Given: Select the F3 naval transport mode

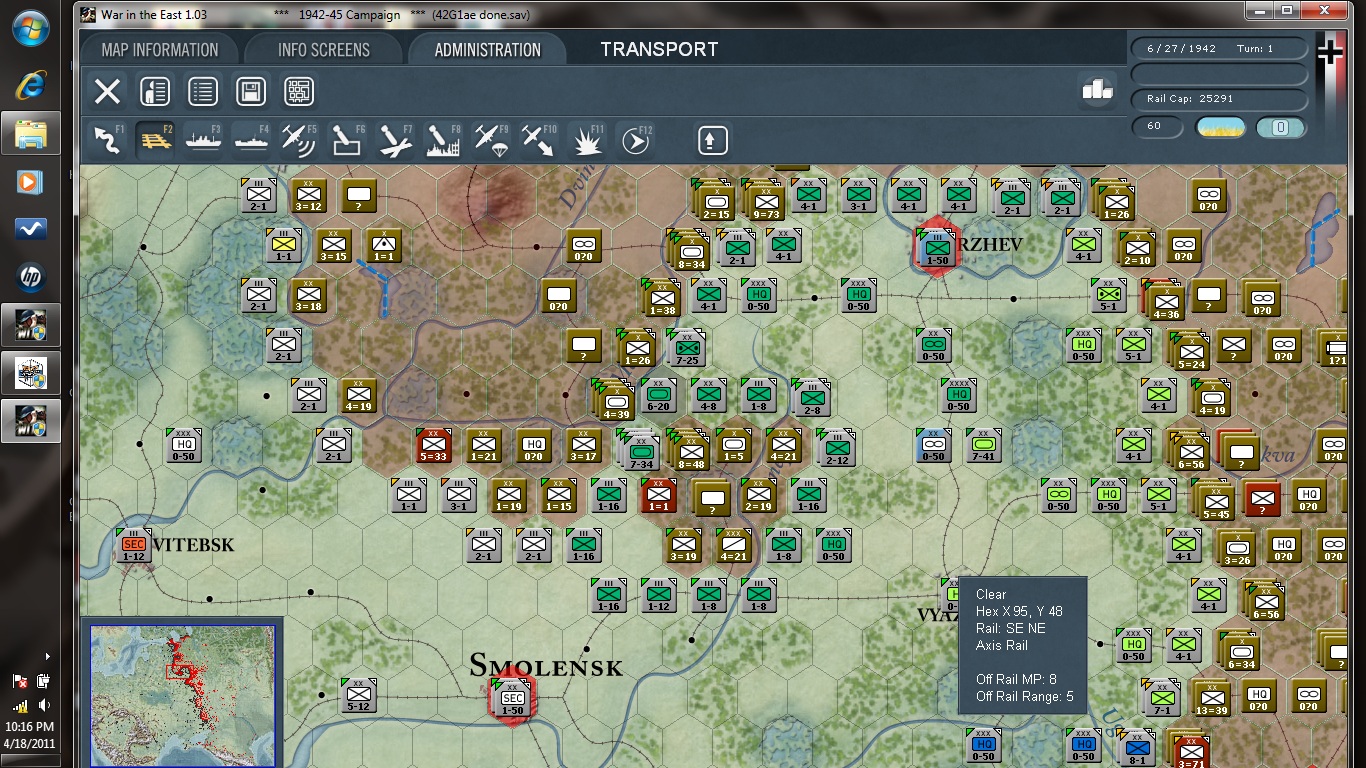Looking at the screenshot, I should point(204,140).
